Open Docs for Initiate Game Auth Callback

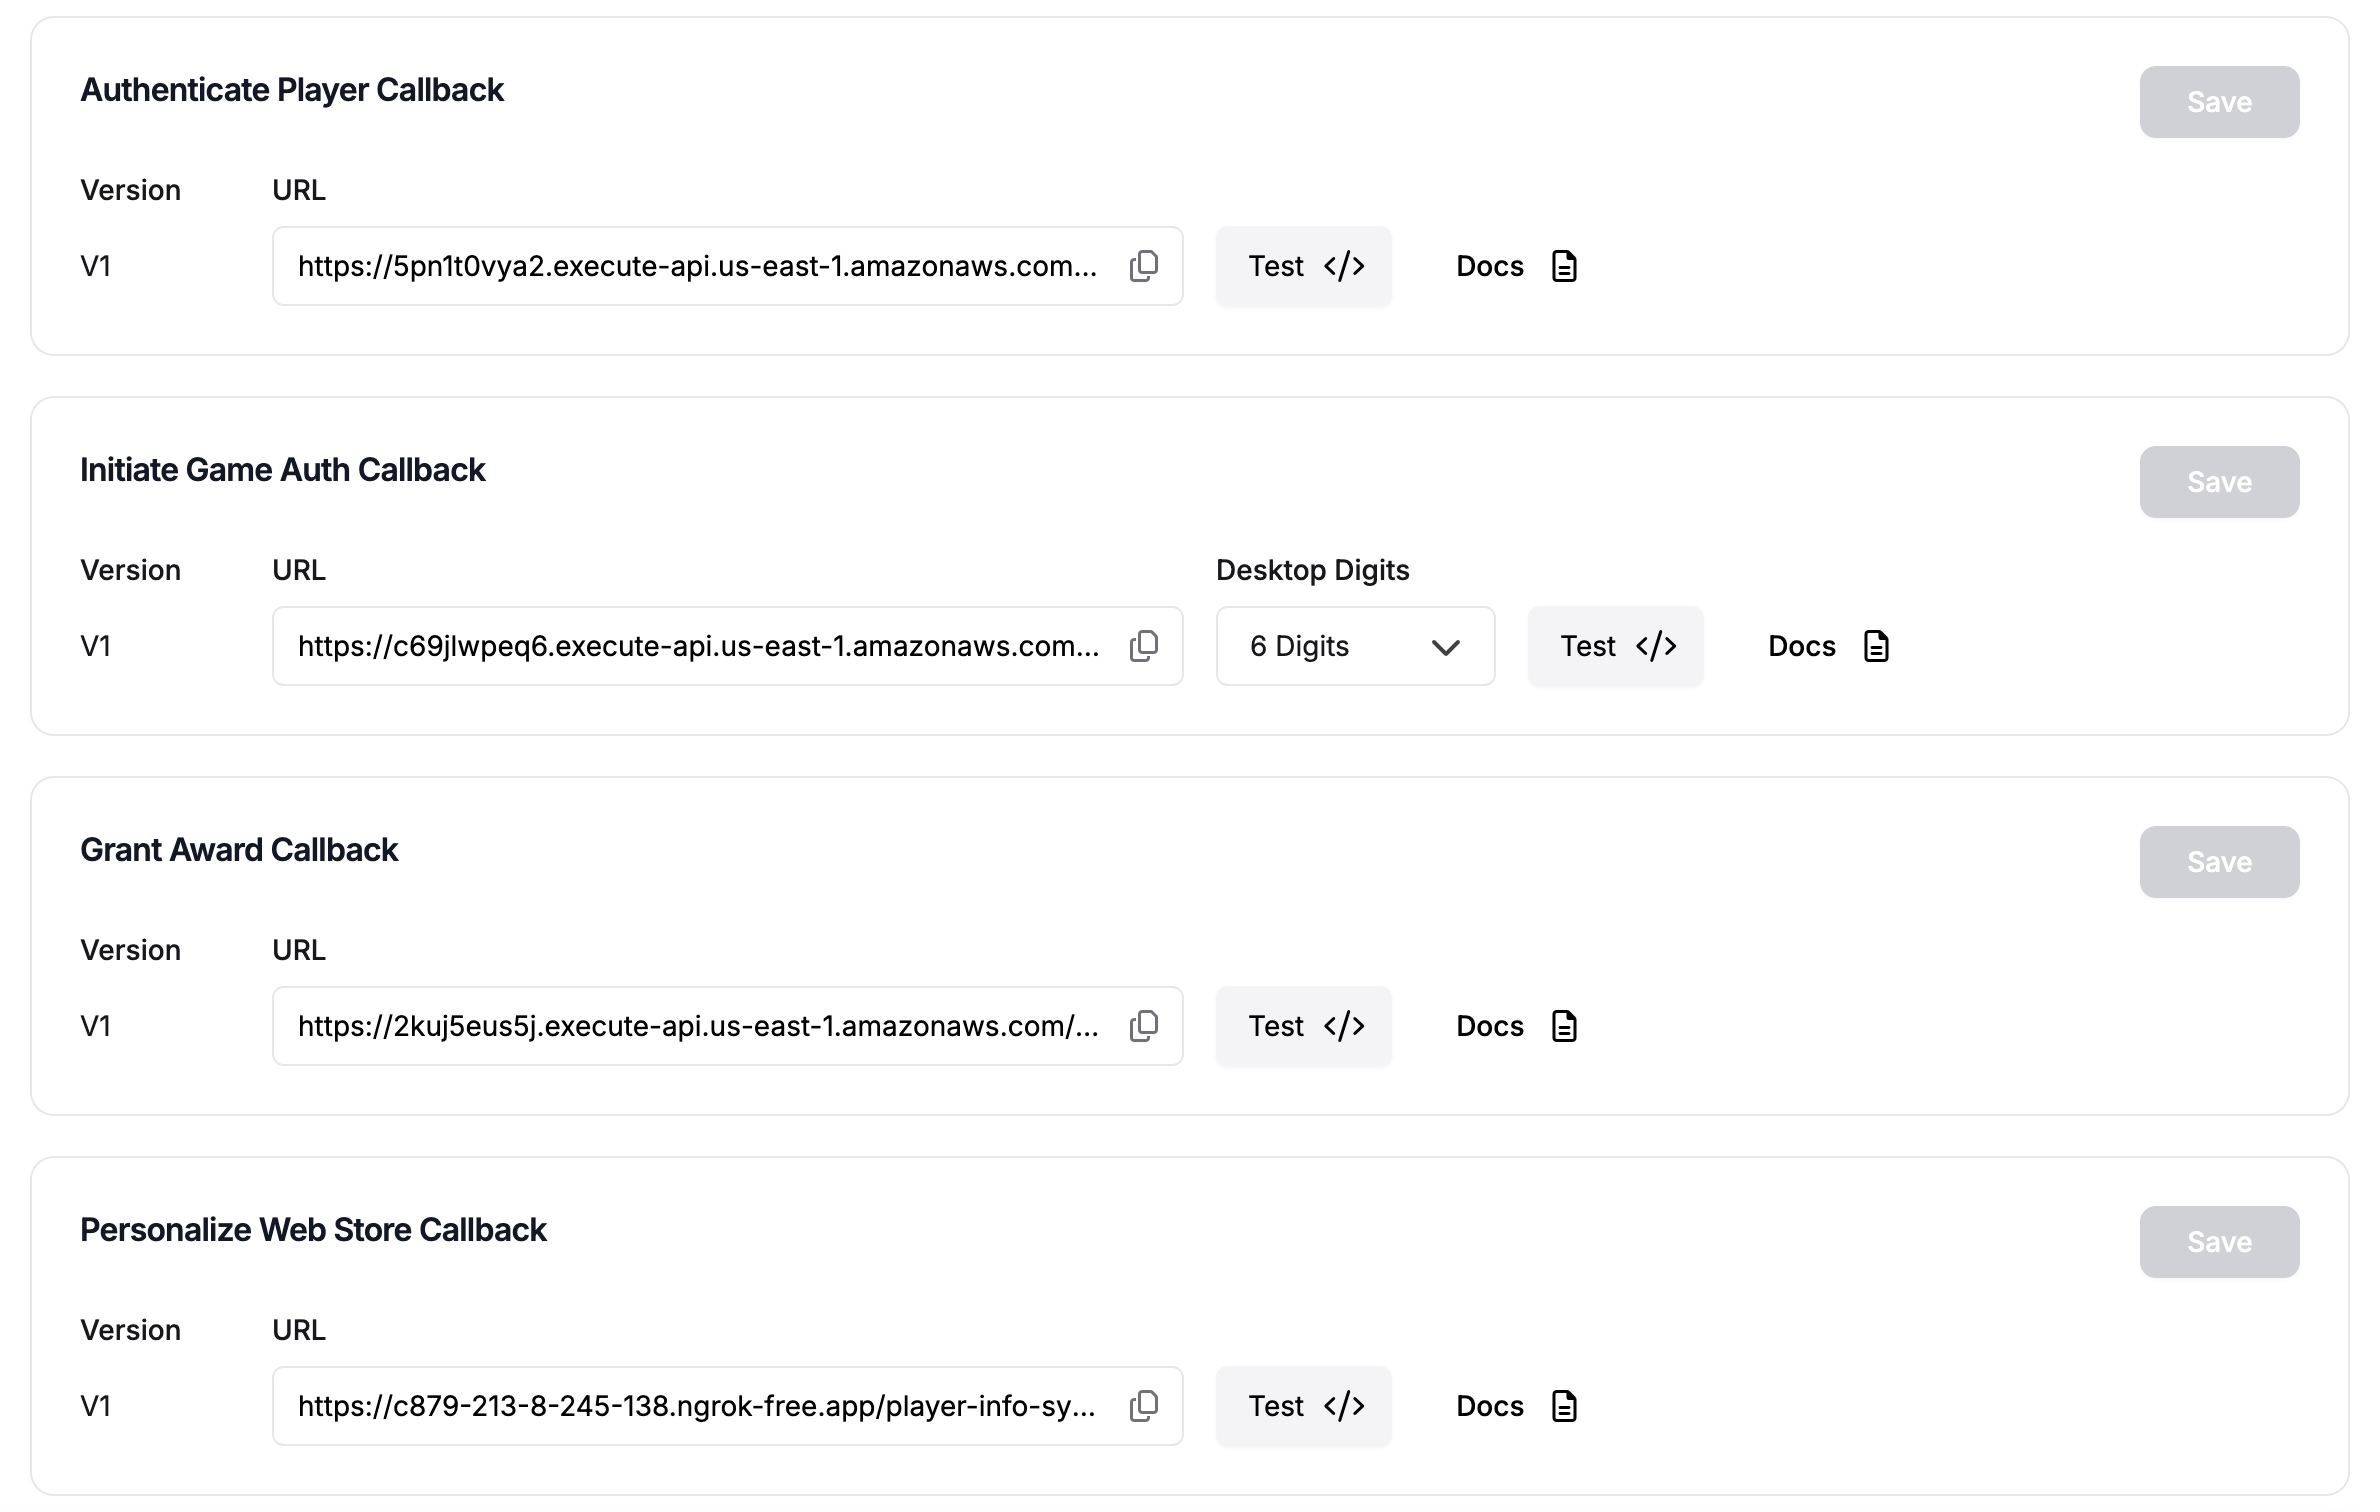(x=1828, y=646)
